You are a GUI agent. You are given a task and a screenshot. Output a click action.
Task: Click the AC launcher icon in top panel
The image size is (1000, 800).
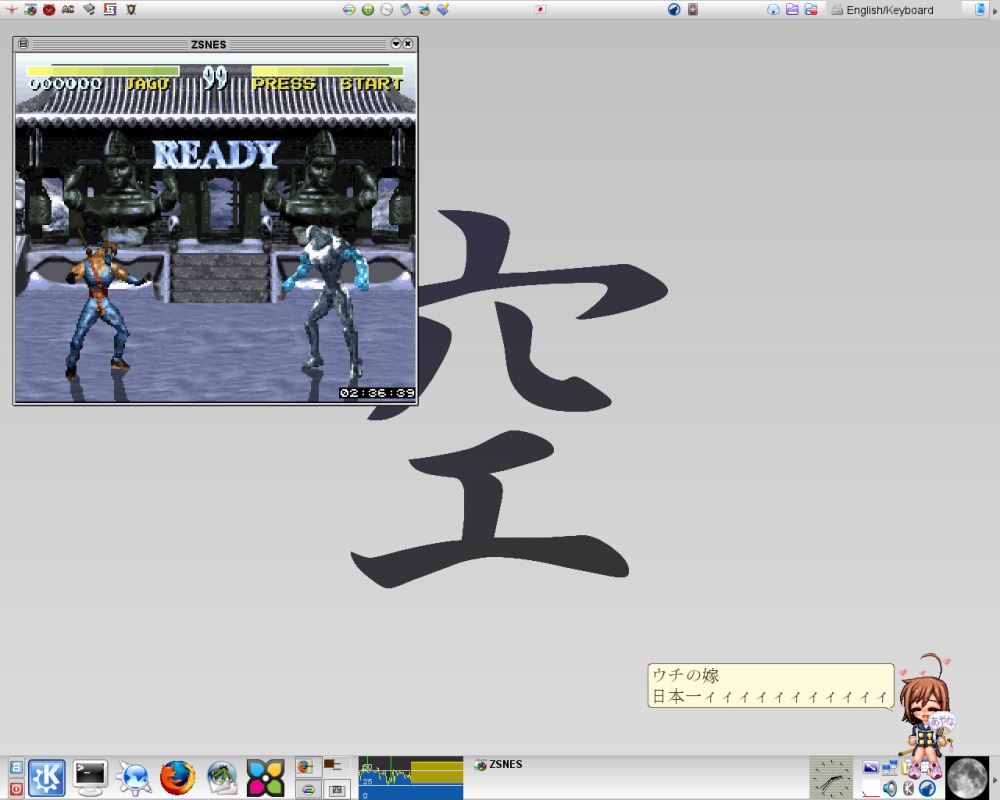[68, 10]
